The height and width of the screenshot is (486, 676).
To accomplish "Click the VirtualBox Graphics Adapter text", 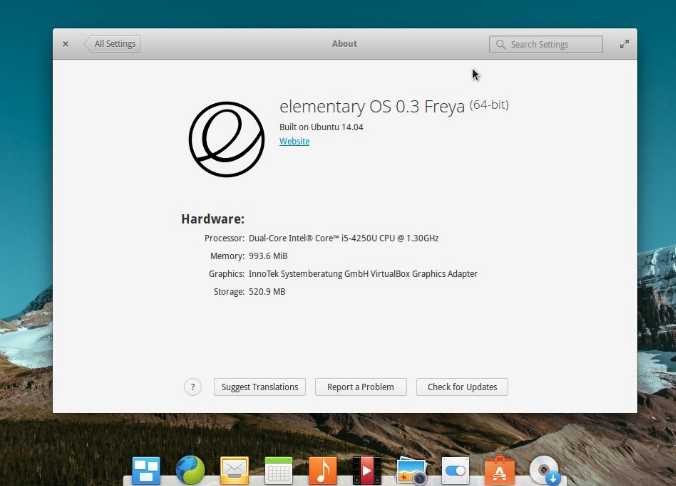I will click(363, 274).
